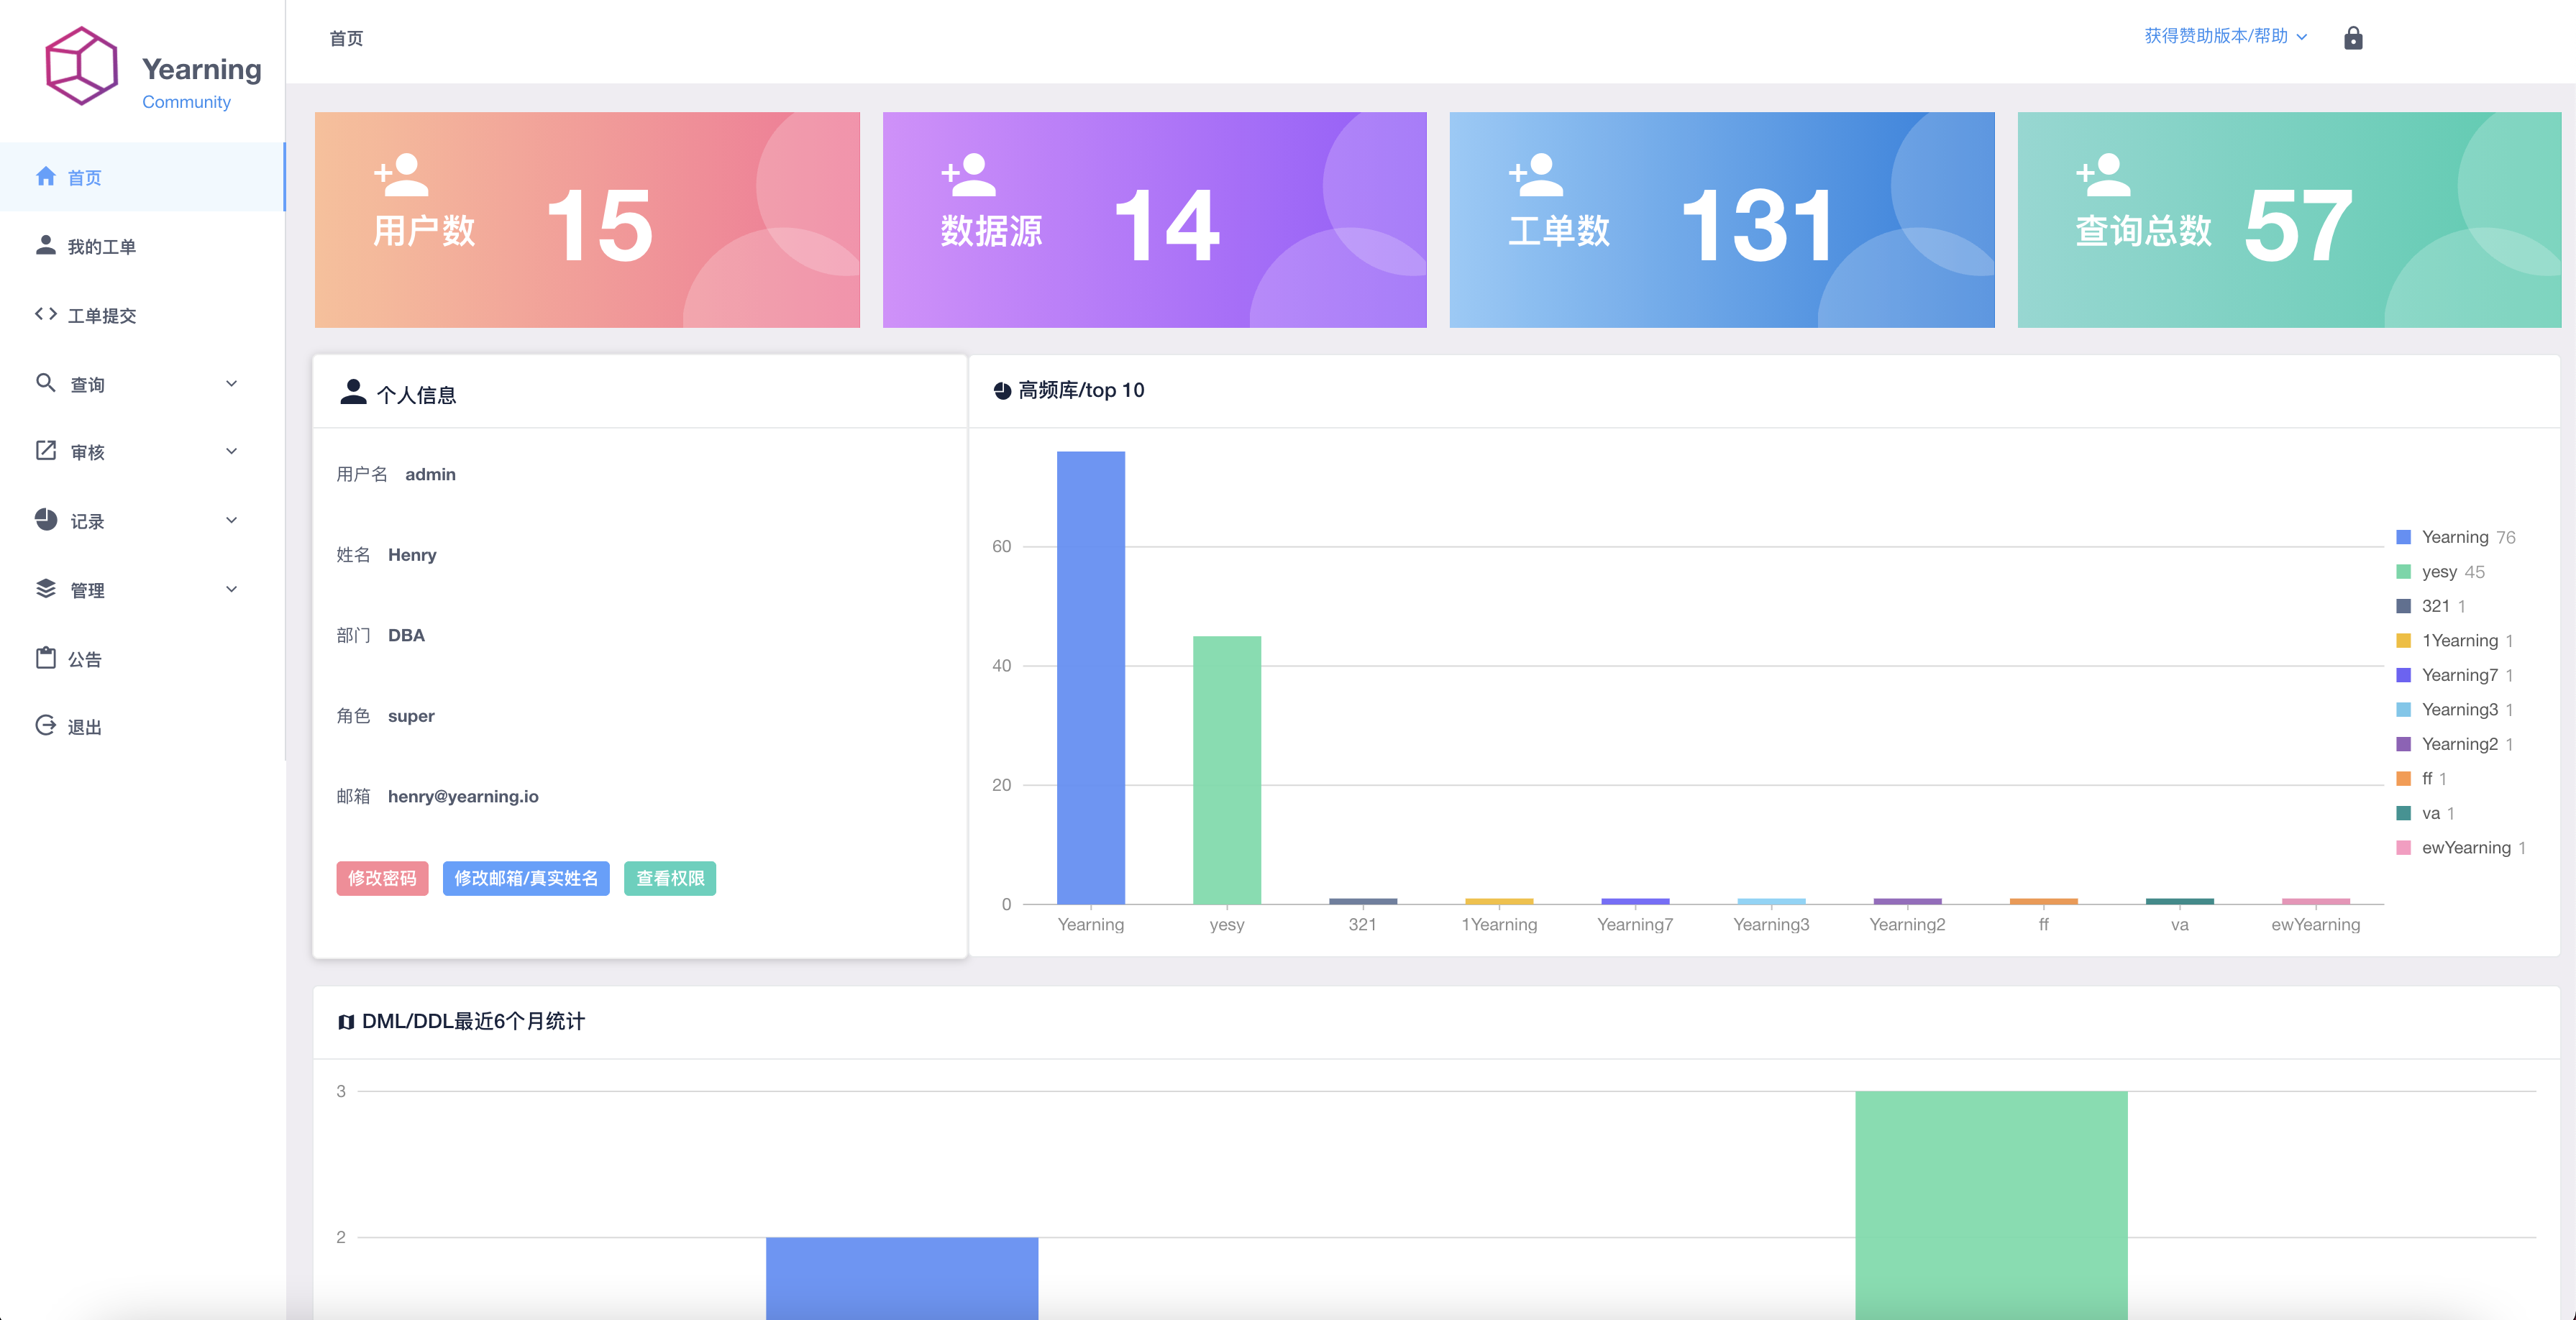Image resolution: width=2576 pixels, height=1320 pixels.
Task: Toggle the Yearning3 legend entry
Action: [x=2455, y=710]
